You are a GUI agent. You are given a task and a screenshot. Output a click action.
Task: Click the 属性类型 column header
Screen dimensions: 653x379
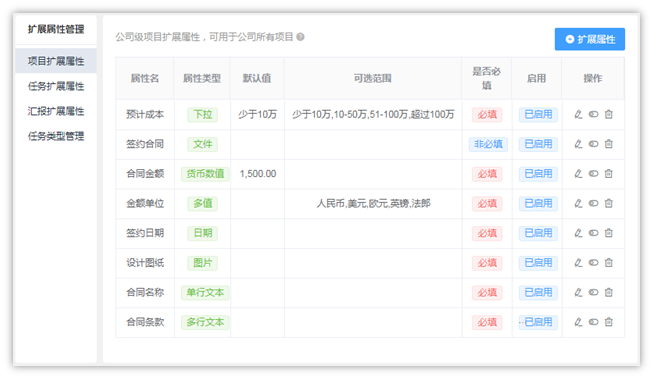202,78
